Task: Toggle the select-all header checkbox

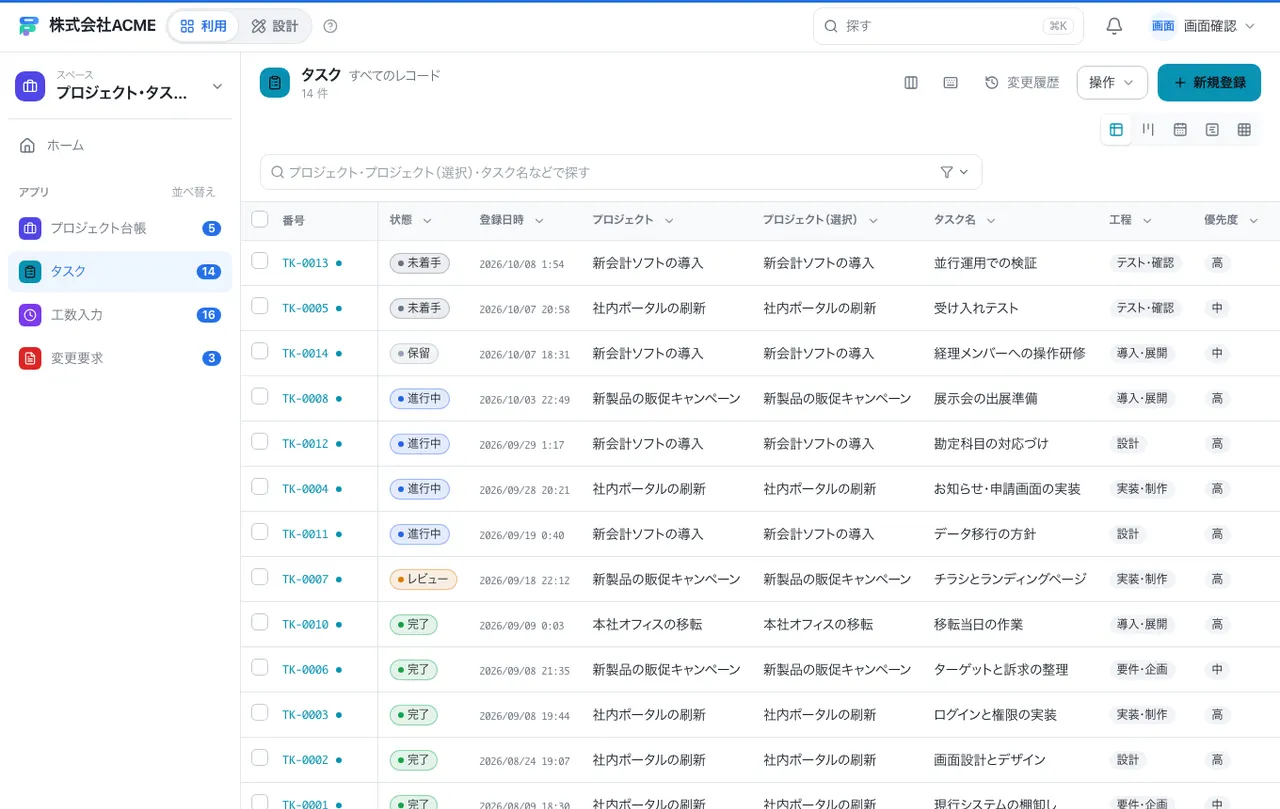Action: tap(260, 219)
